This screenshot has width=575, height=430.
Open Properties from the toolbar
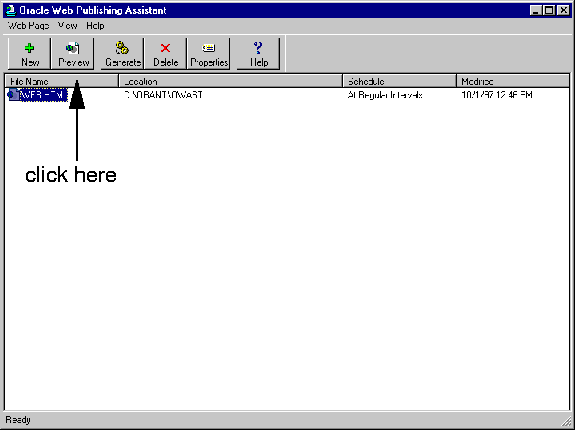pyautogui.click(x=209, y=54)
